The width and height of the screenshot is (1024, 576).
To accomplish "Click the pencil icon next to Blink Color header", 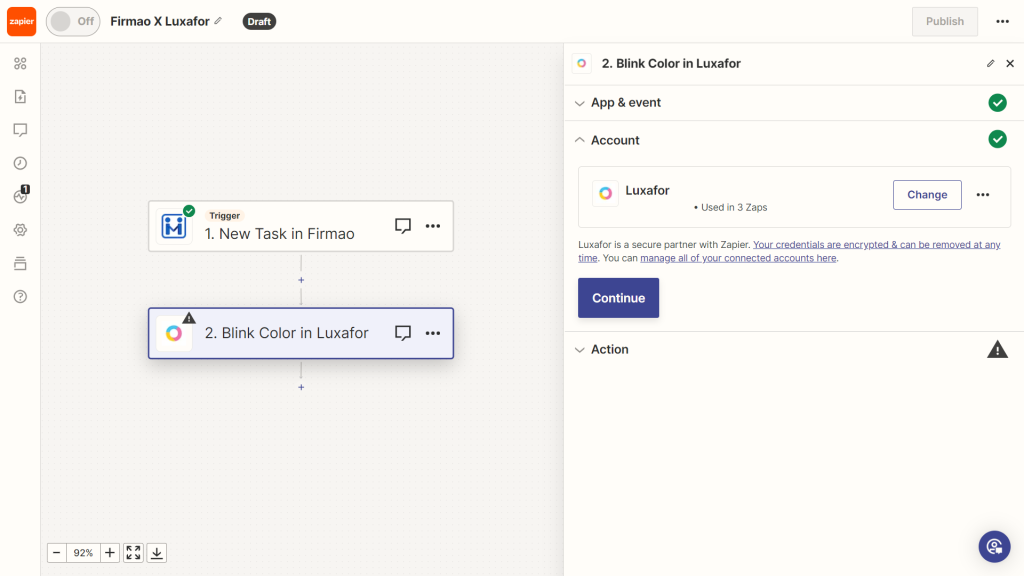I will tap(989, 63).
